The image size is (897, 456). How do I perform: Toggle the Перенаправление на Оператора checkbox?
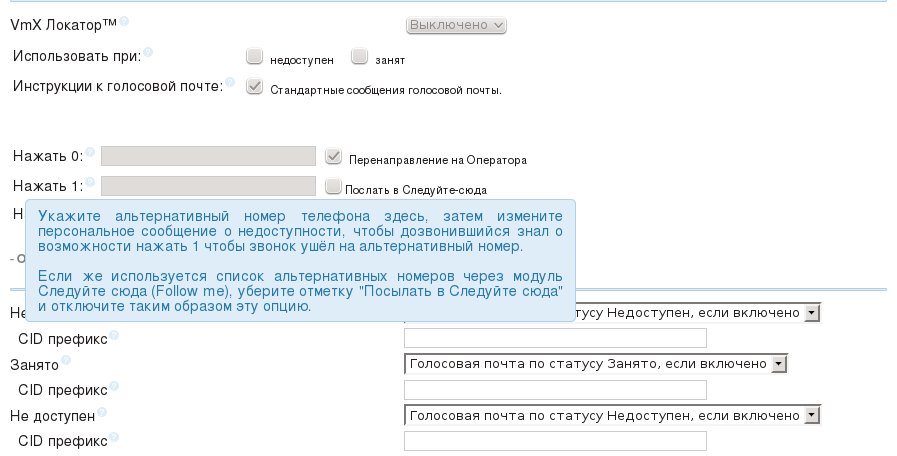pos(334,156)
